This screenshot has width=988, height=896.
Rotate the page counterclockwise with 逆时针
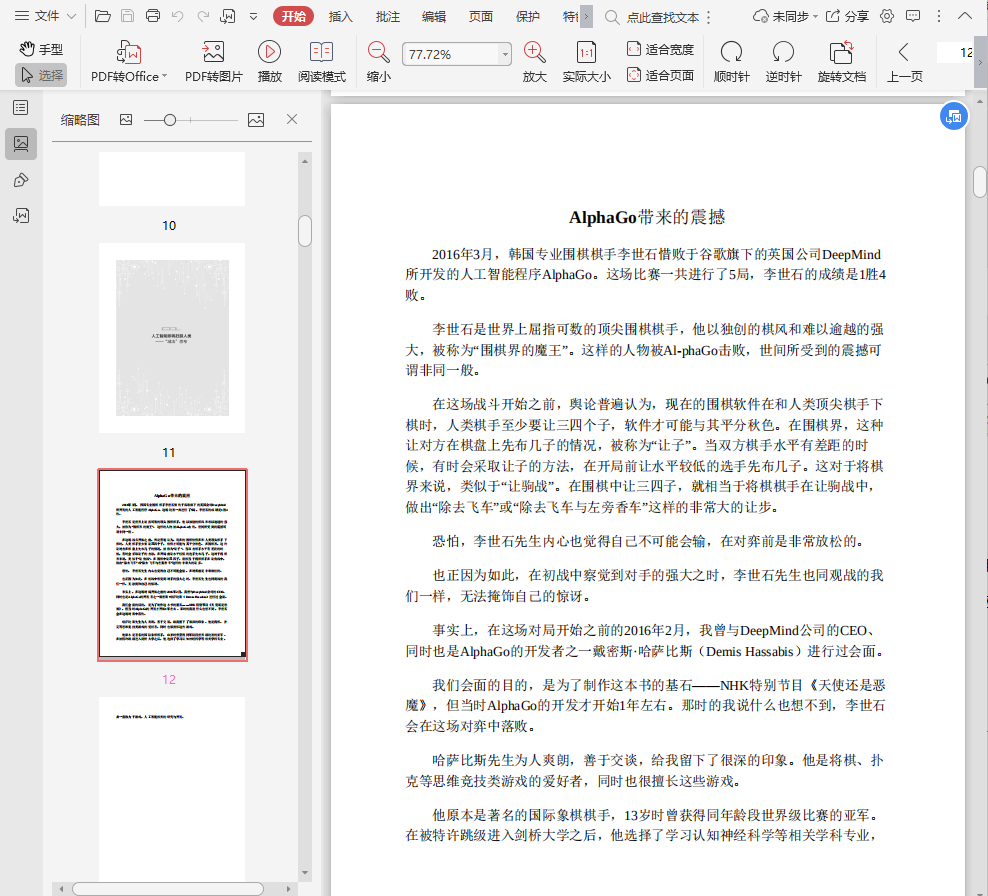tap(783, 53)
